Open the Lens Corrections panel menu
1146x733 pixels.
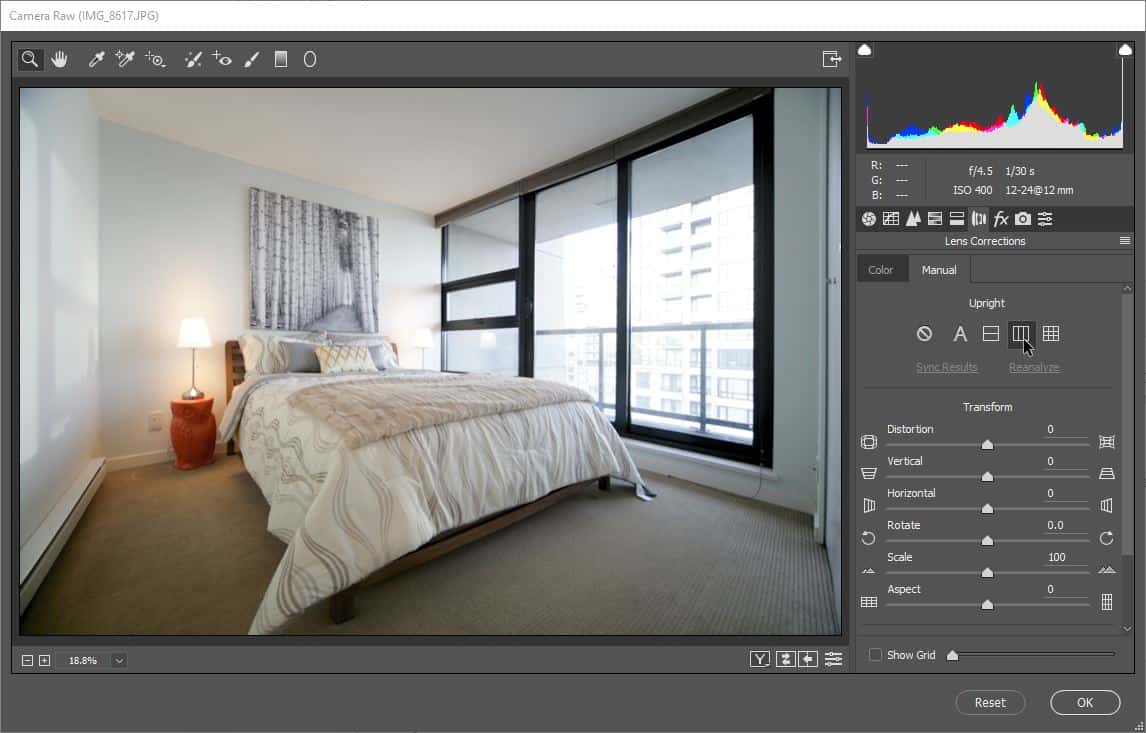pos(1125,240)
